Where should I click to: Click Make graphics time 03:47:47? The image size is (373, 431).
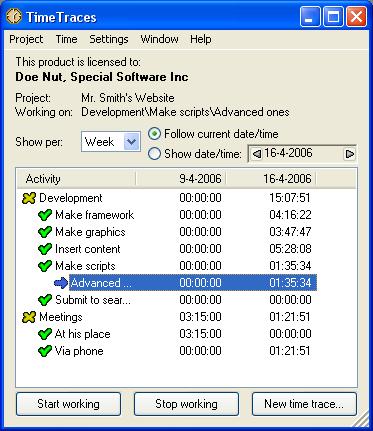click(x=290, y=232)
